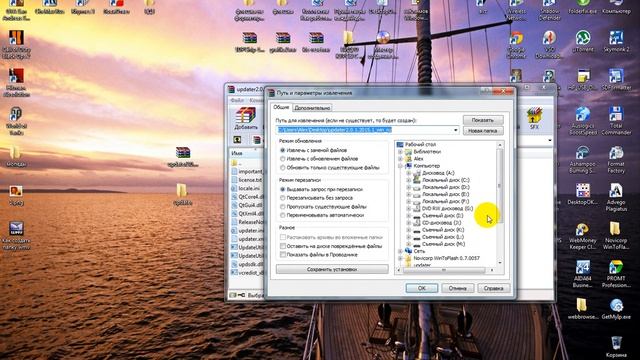Open the Shadow Defender desktop shortcut
Image resolution: width=640 pixels, height=360 pixels.
[x=549, y=10]
